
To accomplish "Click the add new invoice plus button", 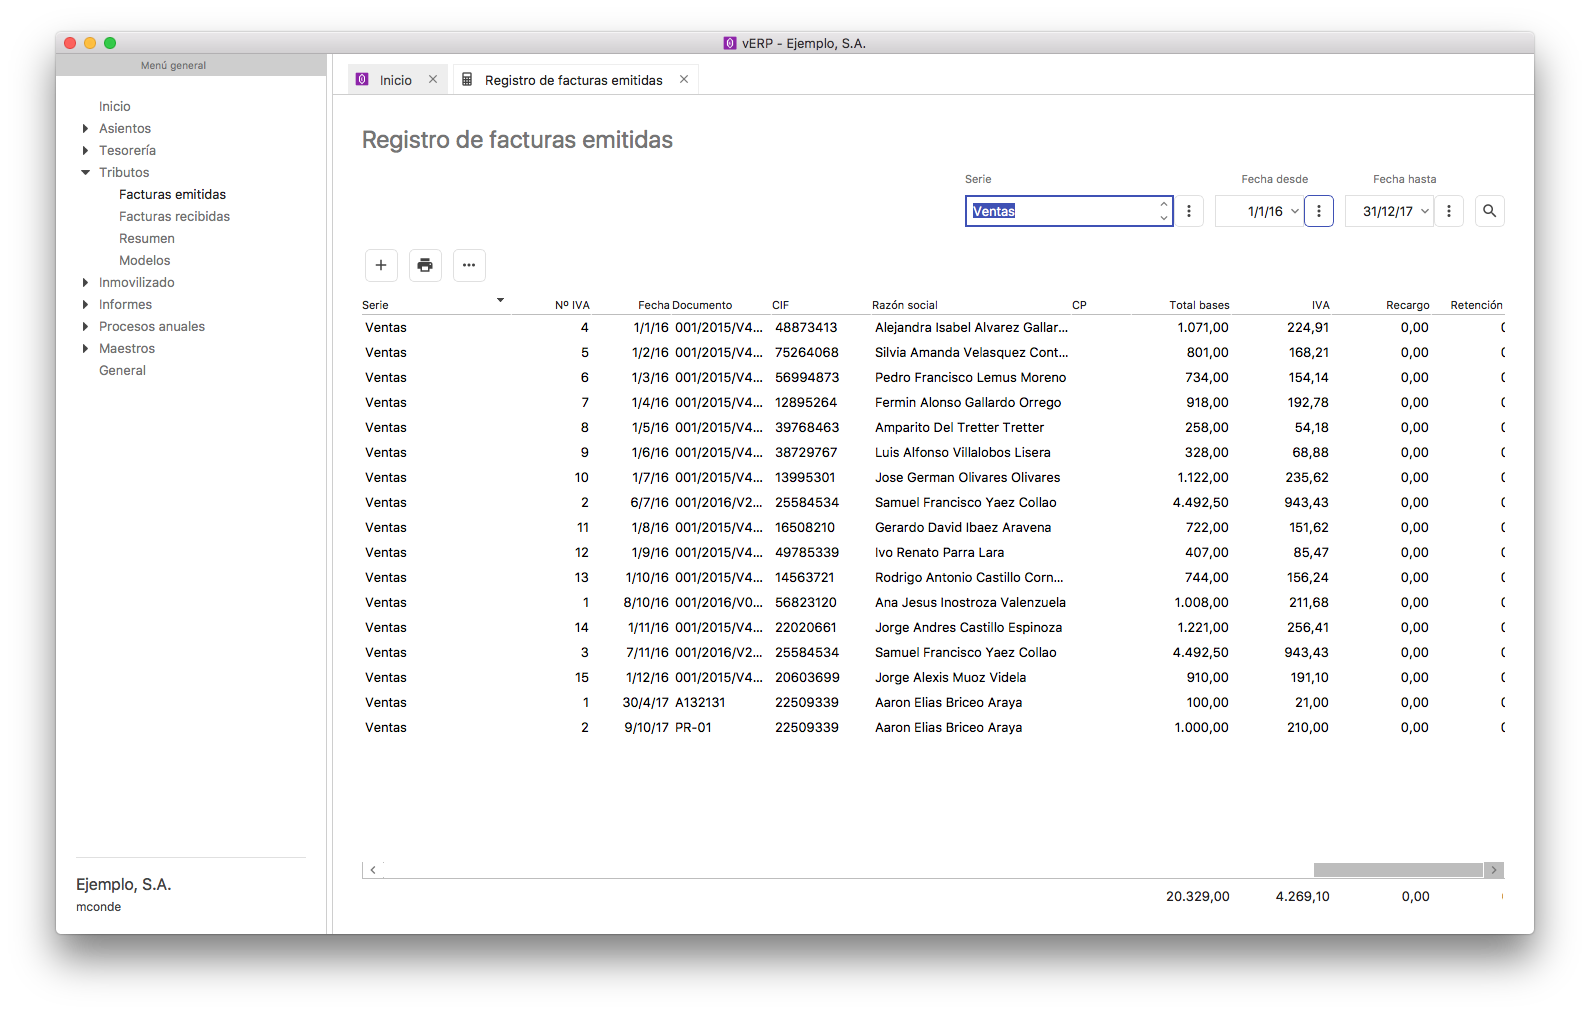I will [381, 265].
